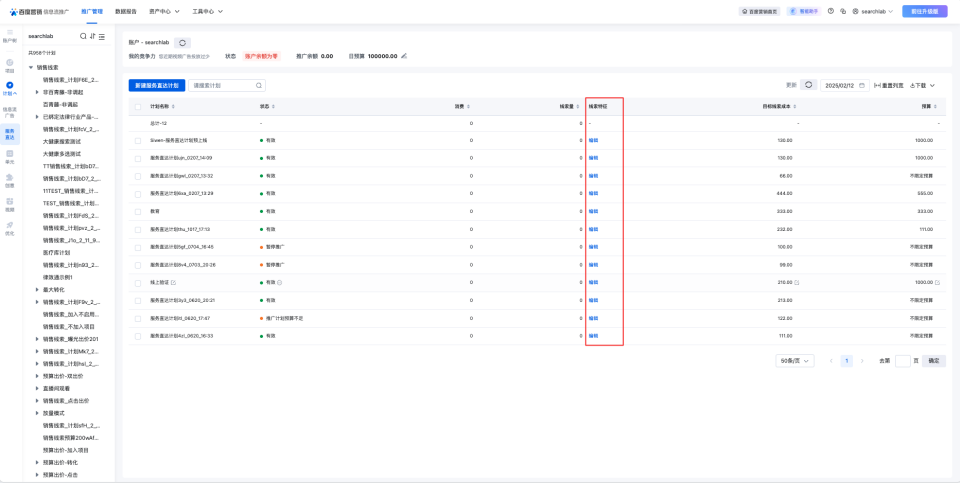Check the box for the 教育 plan row

click(138, 211)
